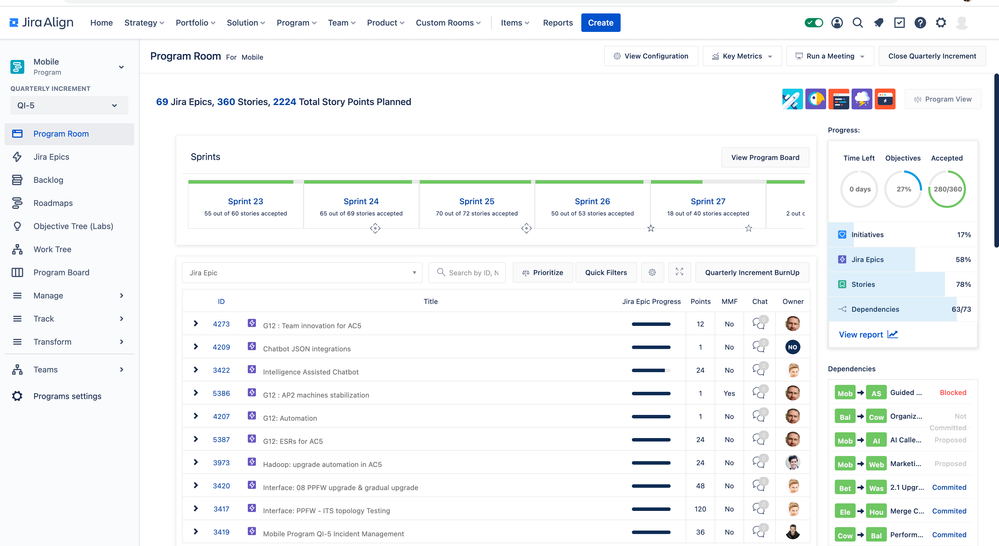This screenshot has height=546, width=999.
Task: Click the star marker under Sprint 26
Action: point(650,228)
